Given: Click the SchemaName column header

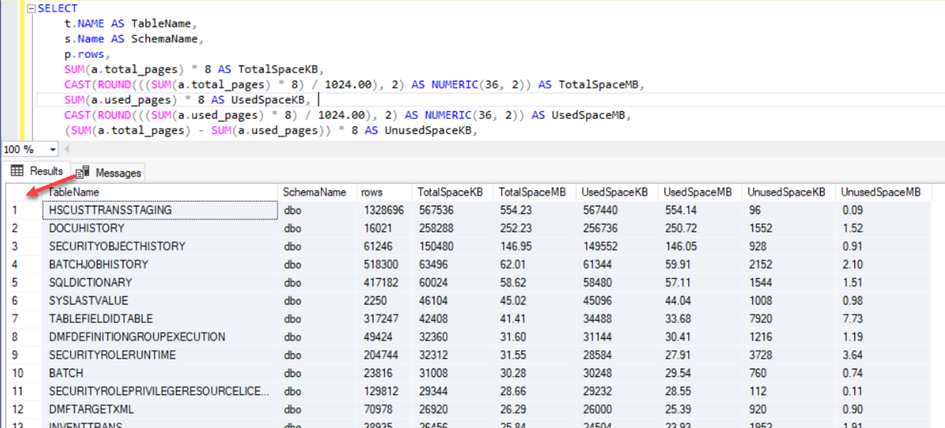Looking at the screenshot, I should (314, 191).
